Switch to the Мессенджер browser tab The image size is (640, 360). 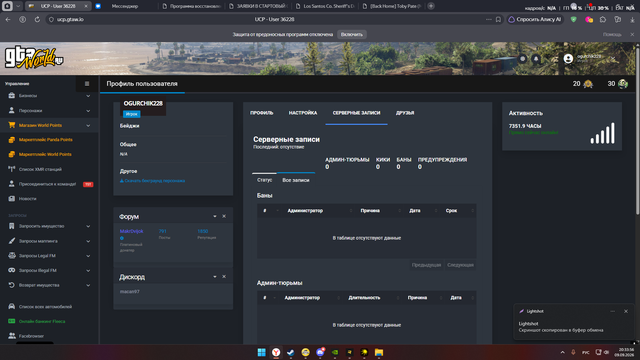(124, 6)
